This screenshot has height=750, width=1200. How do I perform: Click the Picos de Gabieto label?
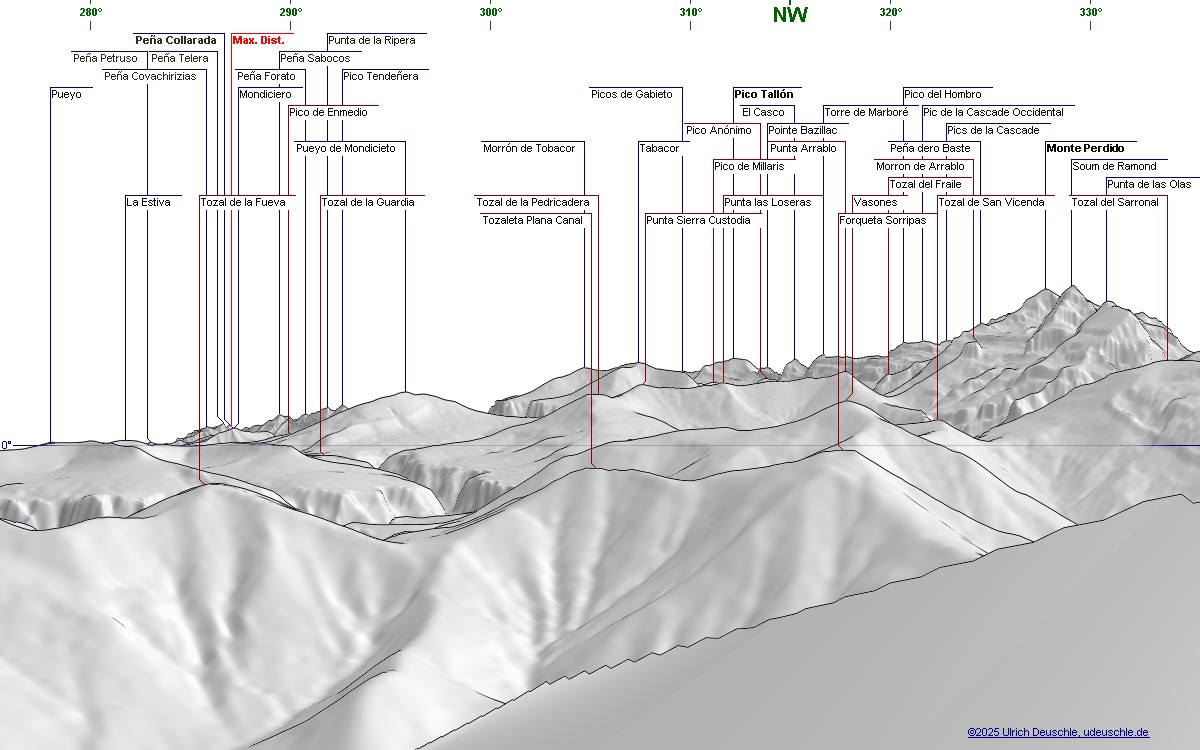coord(631,95)
